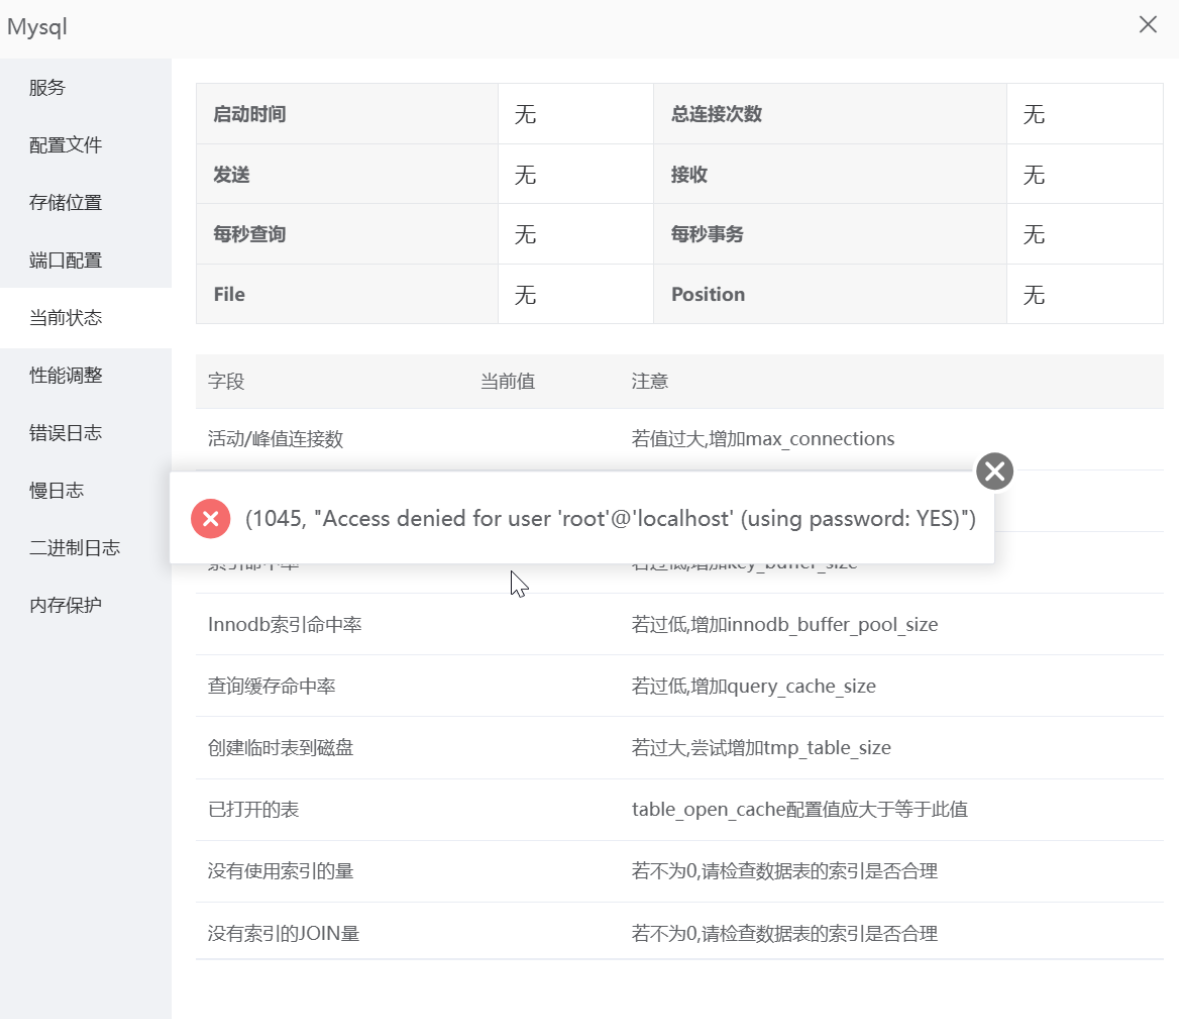The height and width of the screenshot is (1019, 1179).
Task: Show the 慢日志 tab
Action: (86, 490)
